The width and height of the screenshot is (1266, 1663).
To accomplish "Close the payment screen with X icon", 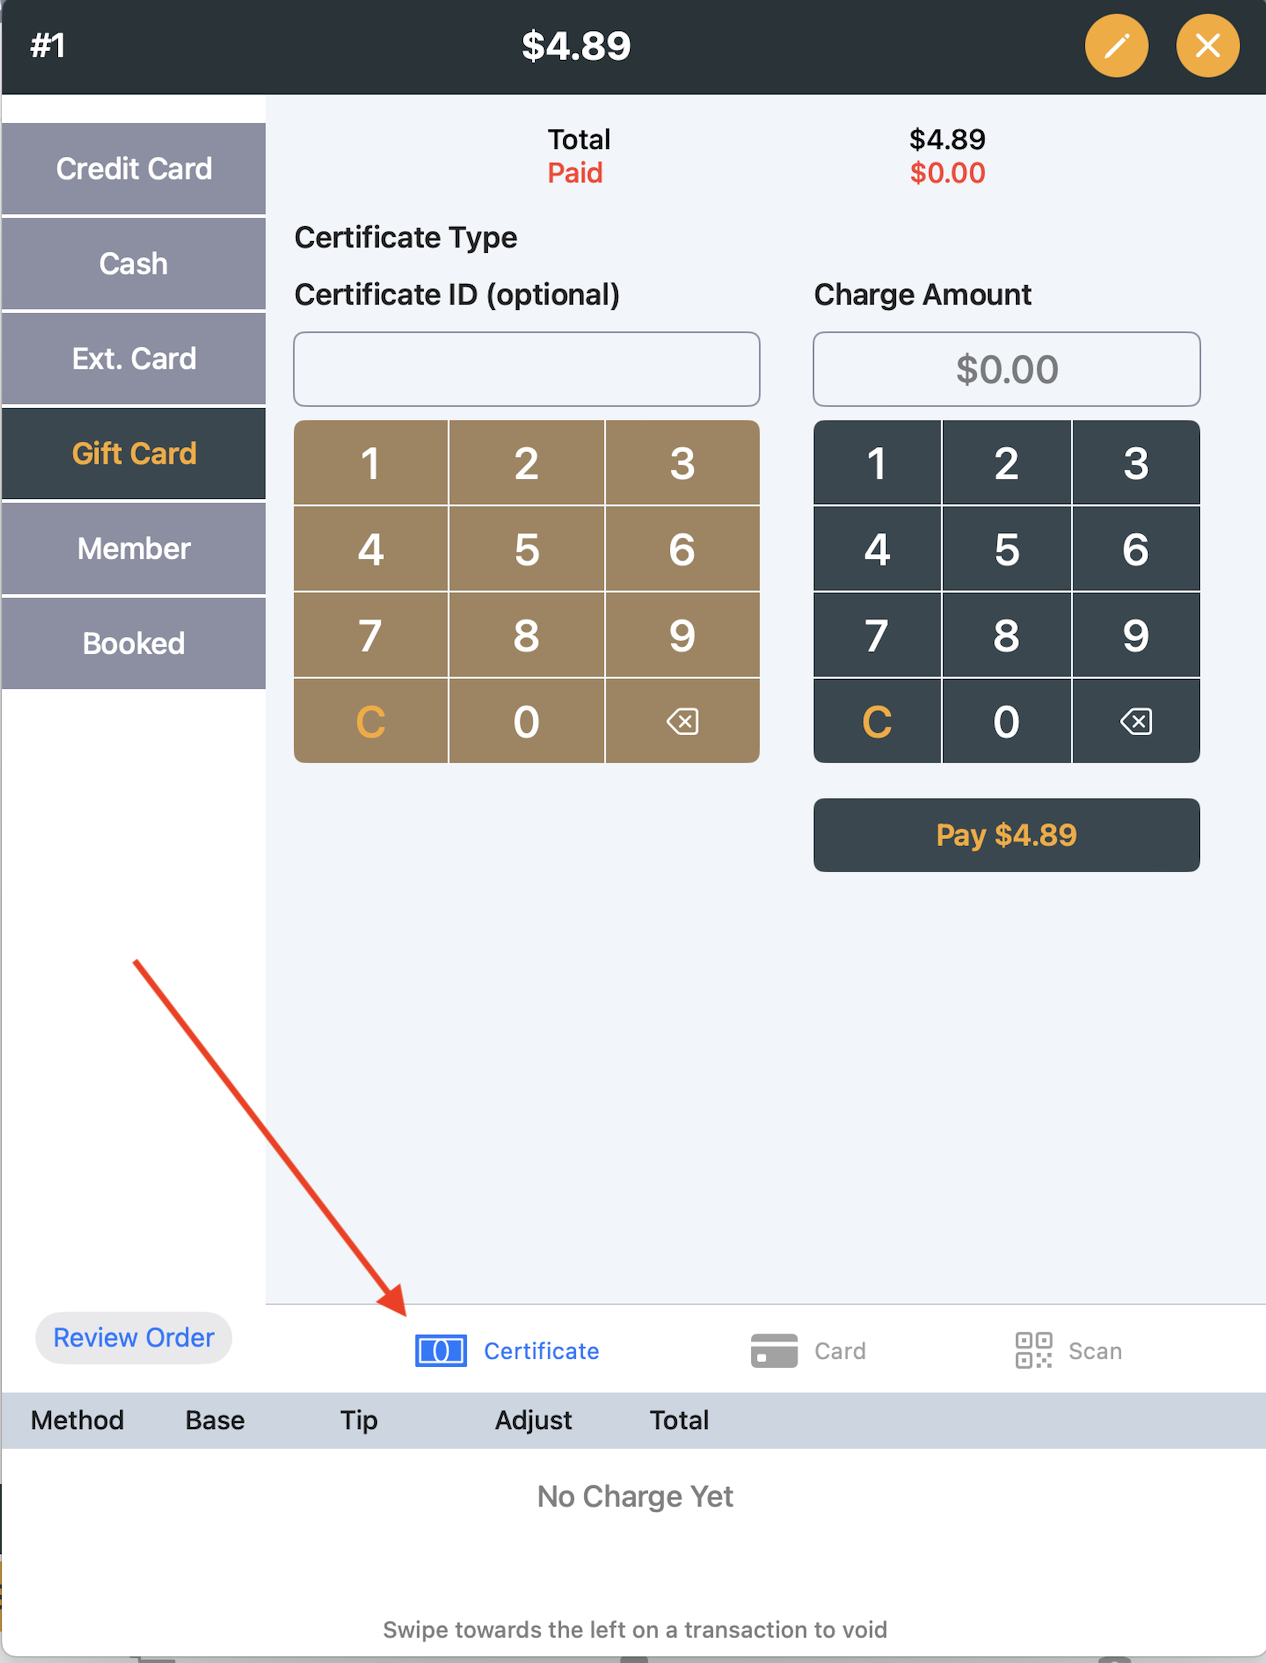I will (1207, 46).
